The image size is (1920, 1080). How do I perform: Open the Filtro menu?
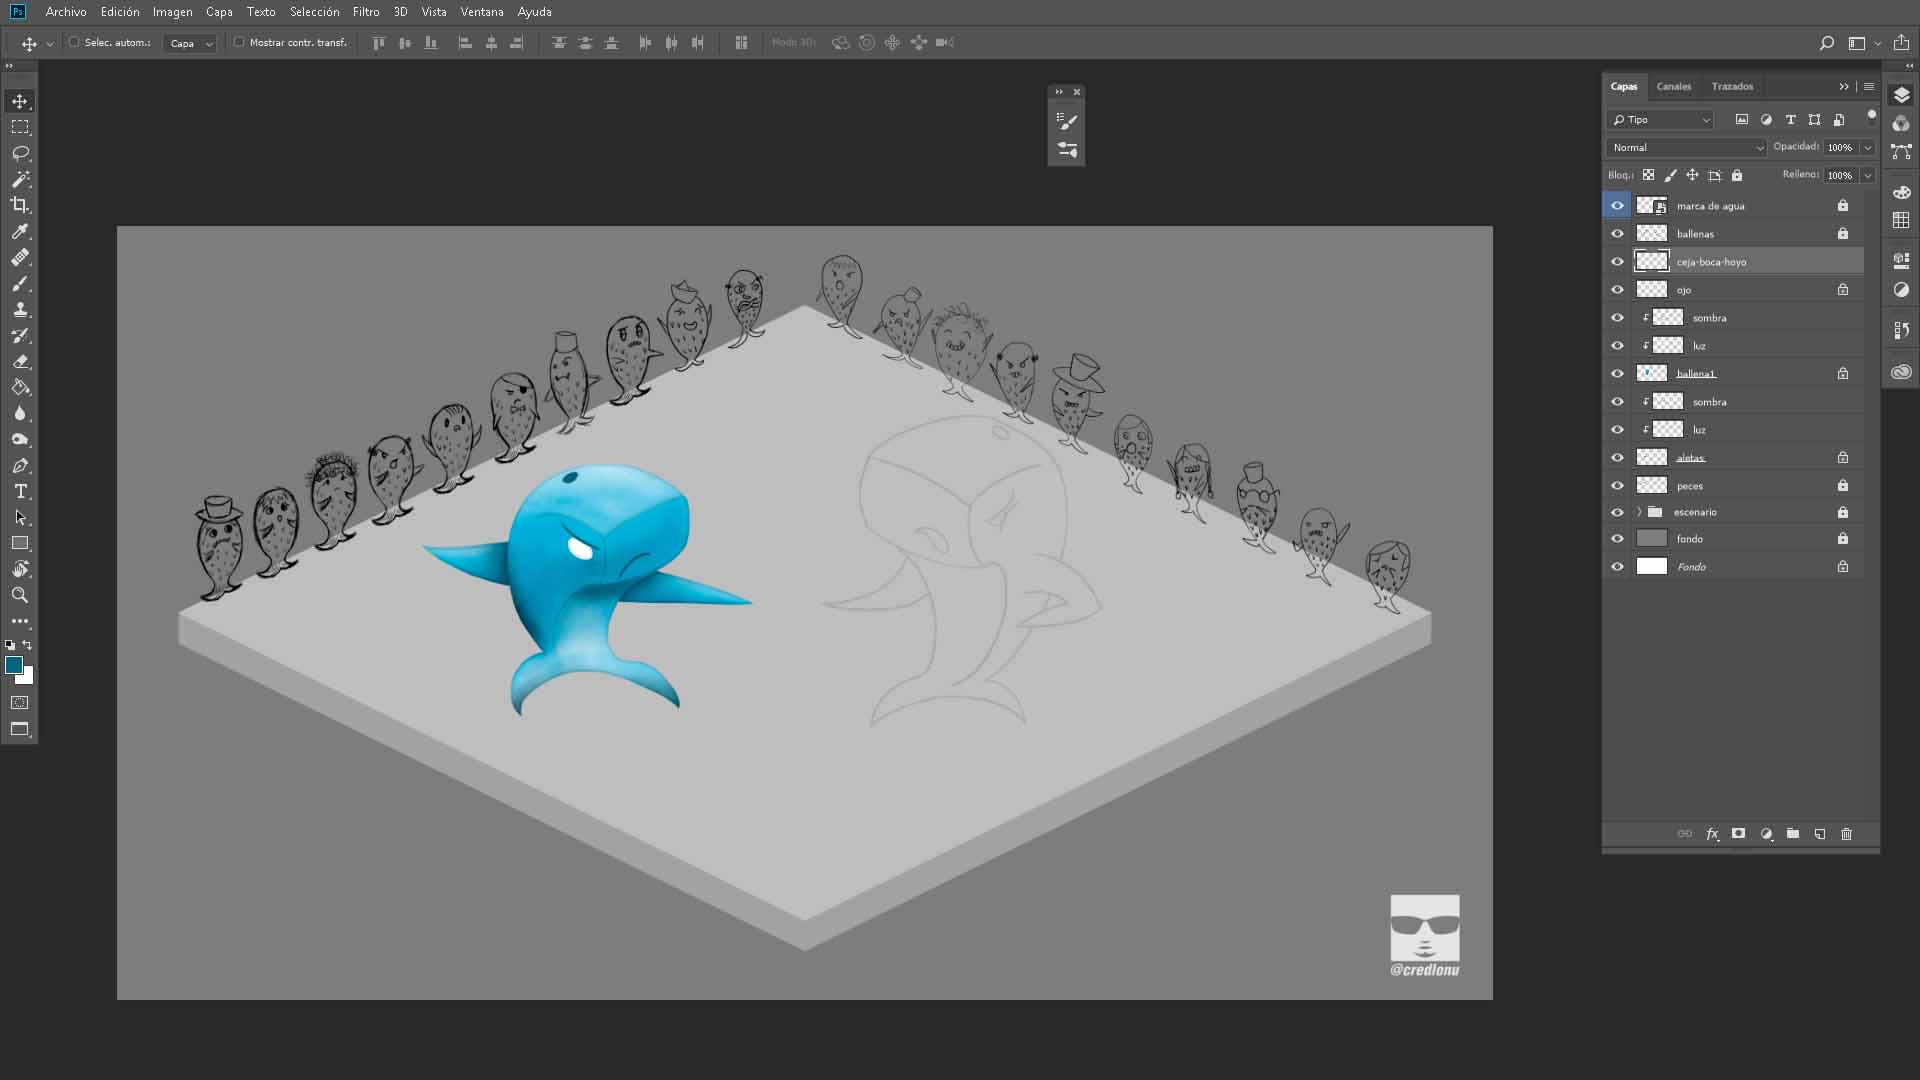[365, 12]
